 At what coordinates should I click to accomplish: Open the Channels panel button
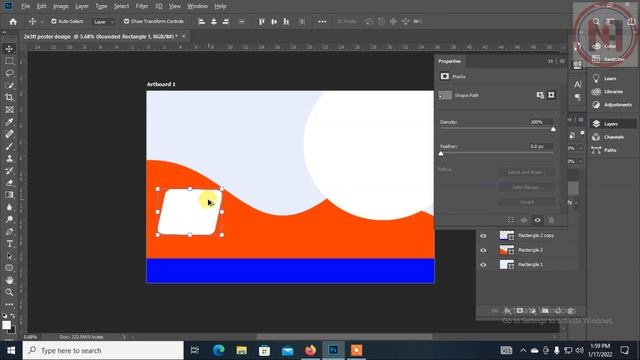click(612, 137)
